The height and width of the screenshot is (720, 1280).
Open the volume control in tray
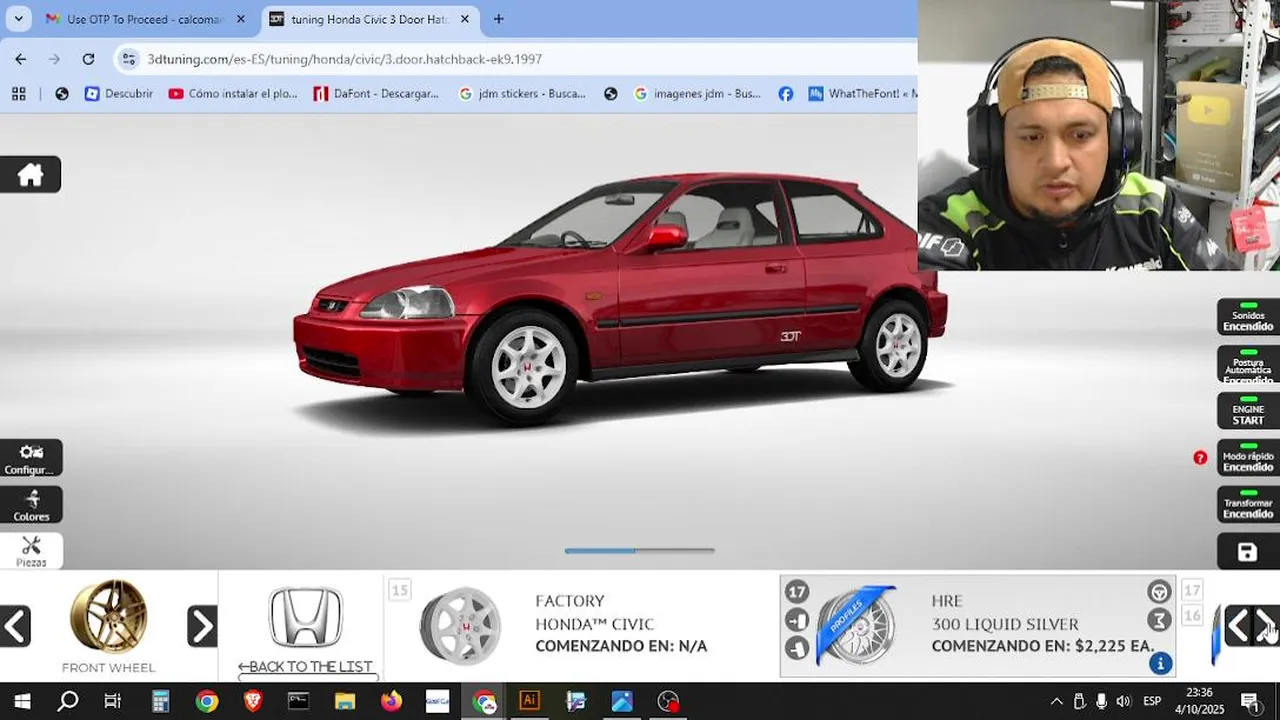(1123, 701)
